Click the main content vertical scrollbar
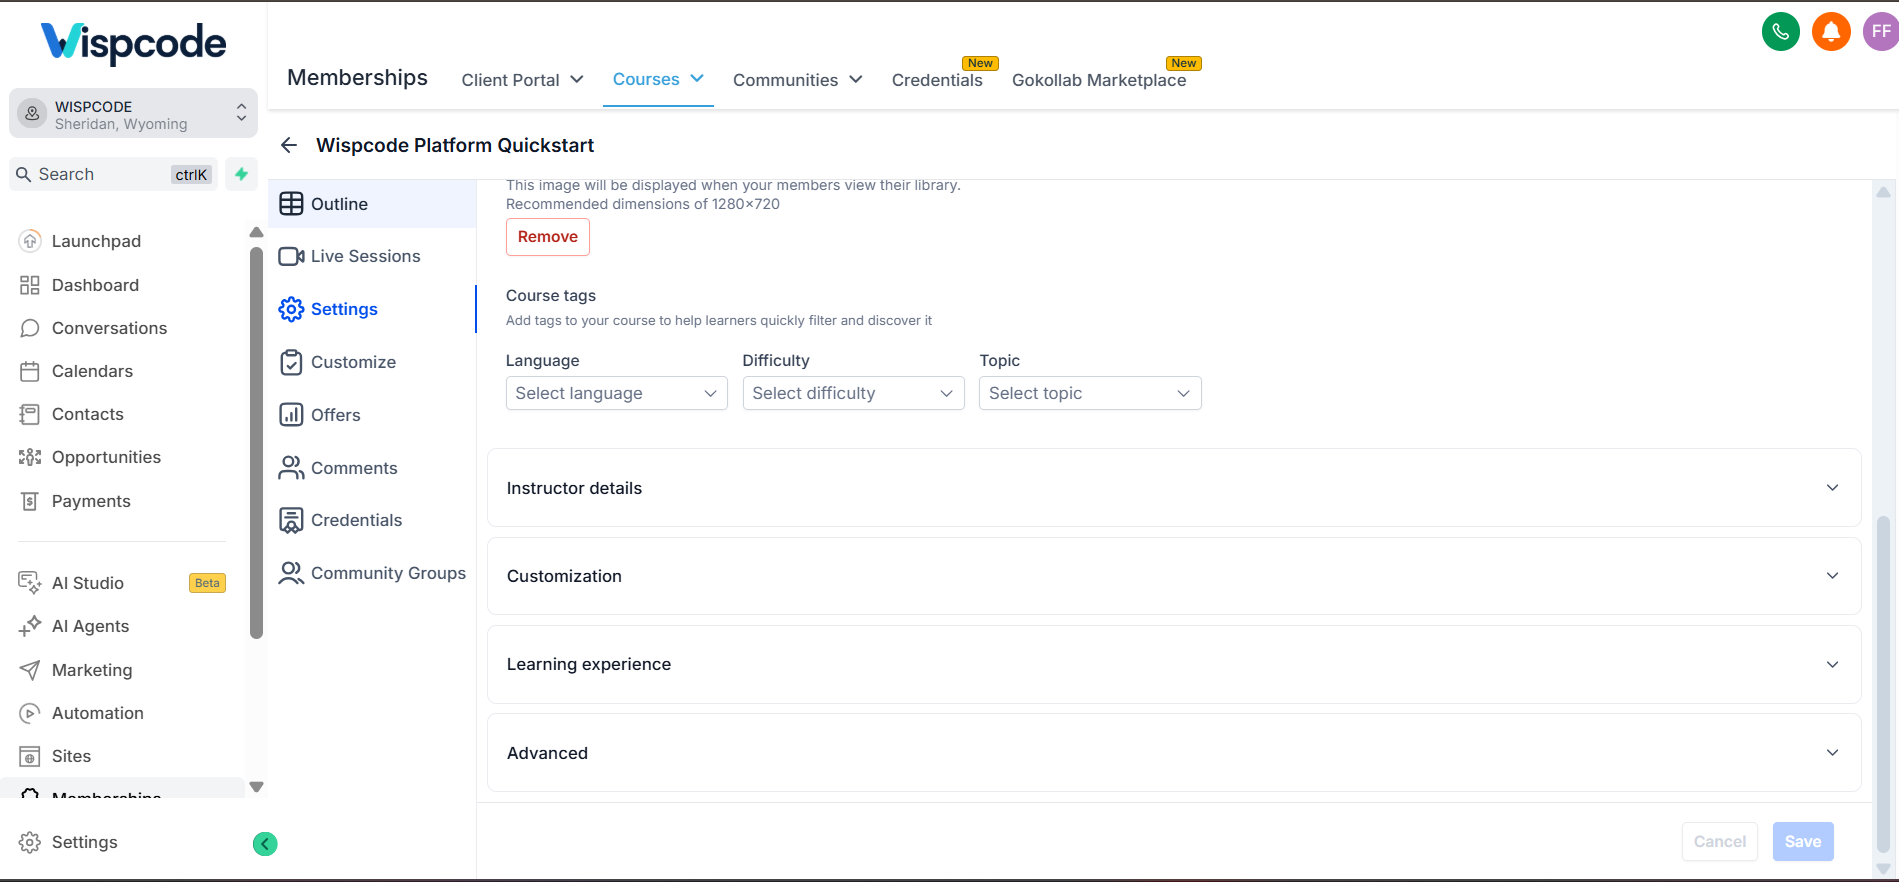The width and height of the screenshot is (1899, 882). pyautogui.click(x=1883, y=685)
